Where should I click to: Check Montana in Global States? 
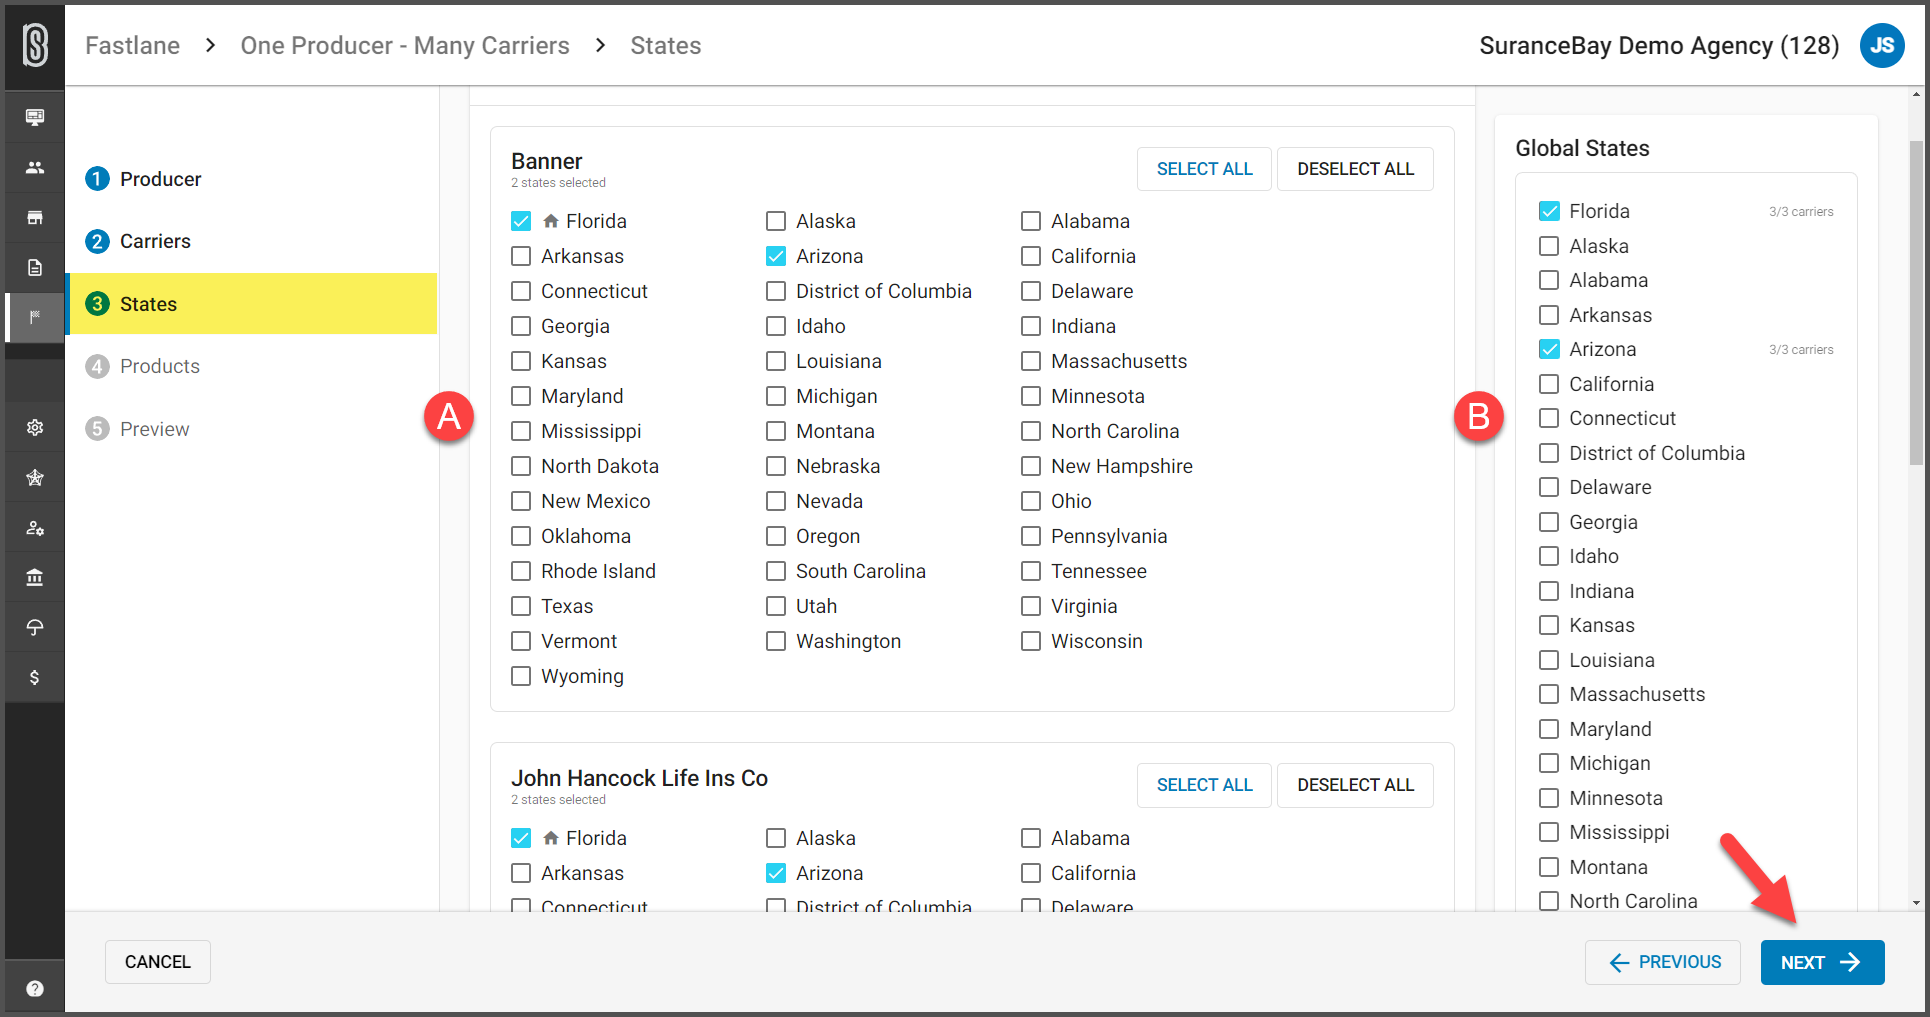[1549, 867]
